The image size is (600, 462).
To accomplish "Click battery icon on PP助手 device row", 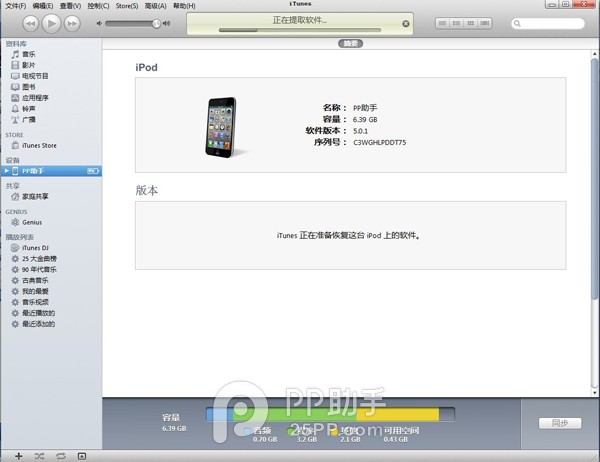I will [93, 171].
